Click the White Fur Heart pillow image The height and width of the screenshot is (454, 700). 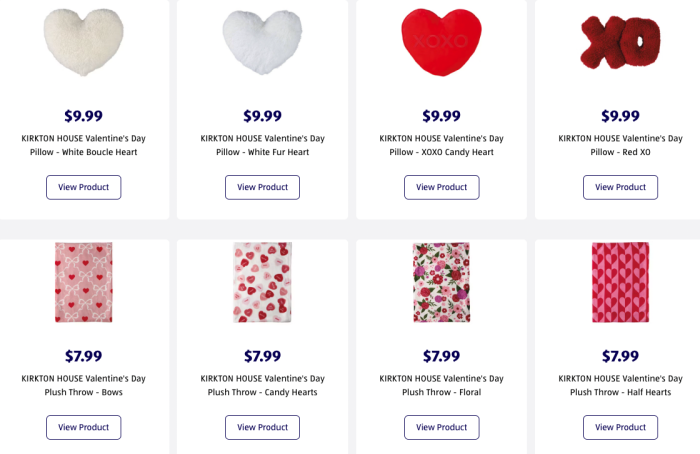click(x=262, y=41)
